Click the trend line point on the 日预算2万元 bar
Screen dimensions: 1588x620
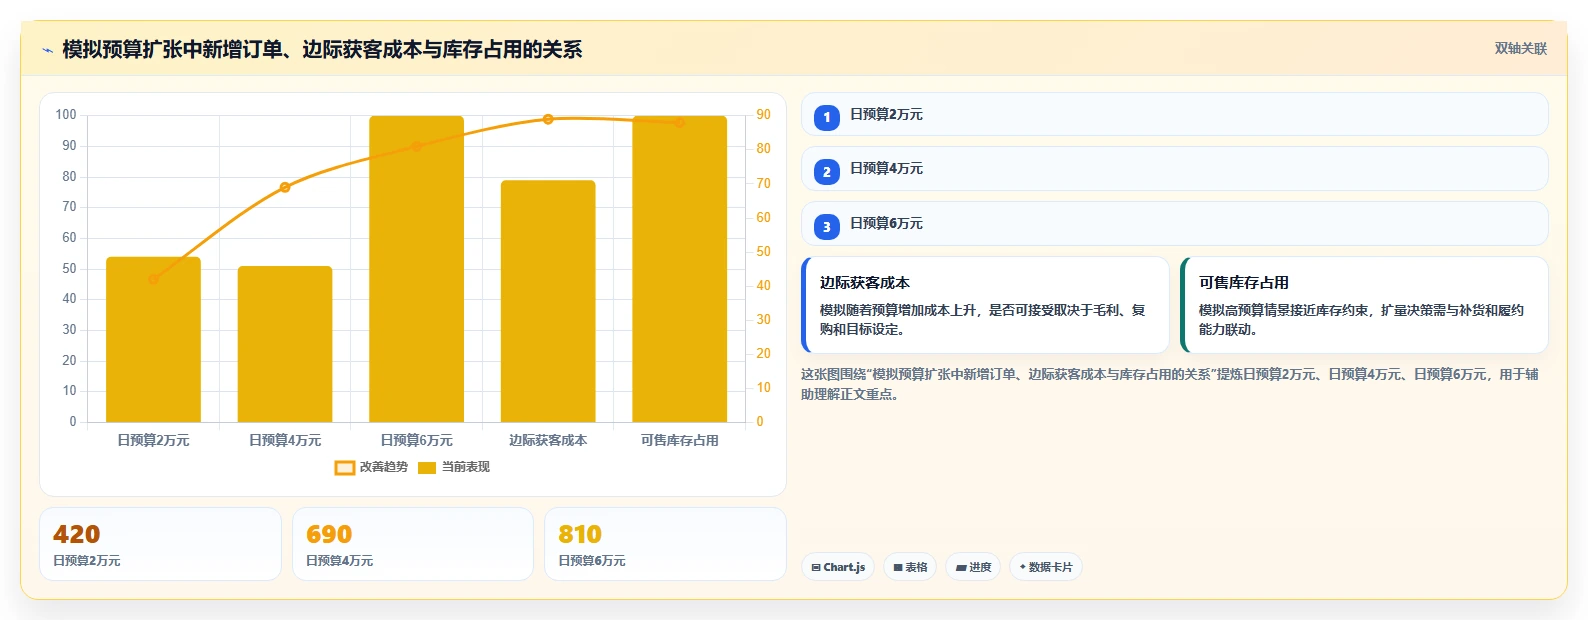click(x=153, y=279)
